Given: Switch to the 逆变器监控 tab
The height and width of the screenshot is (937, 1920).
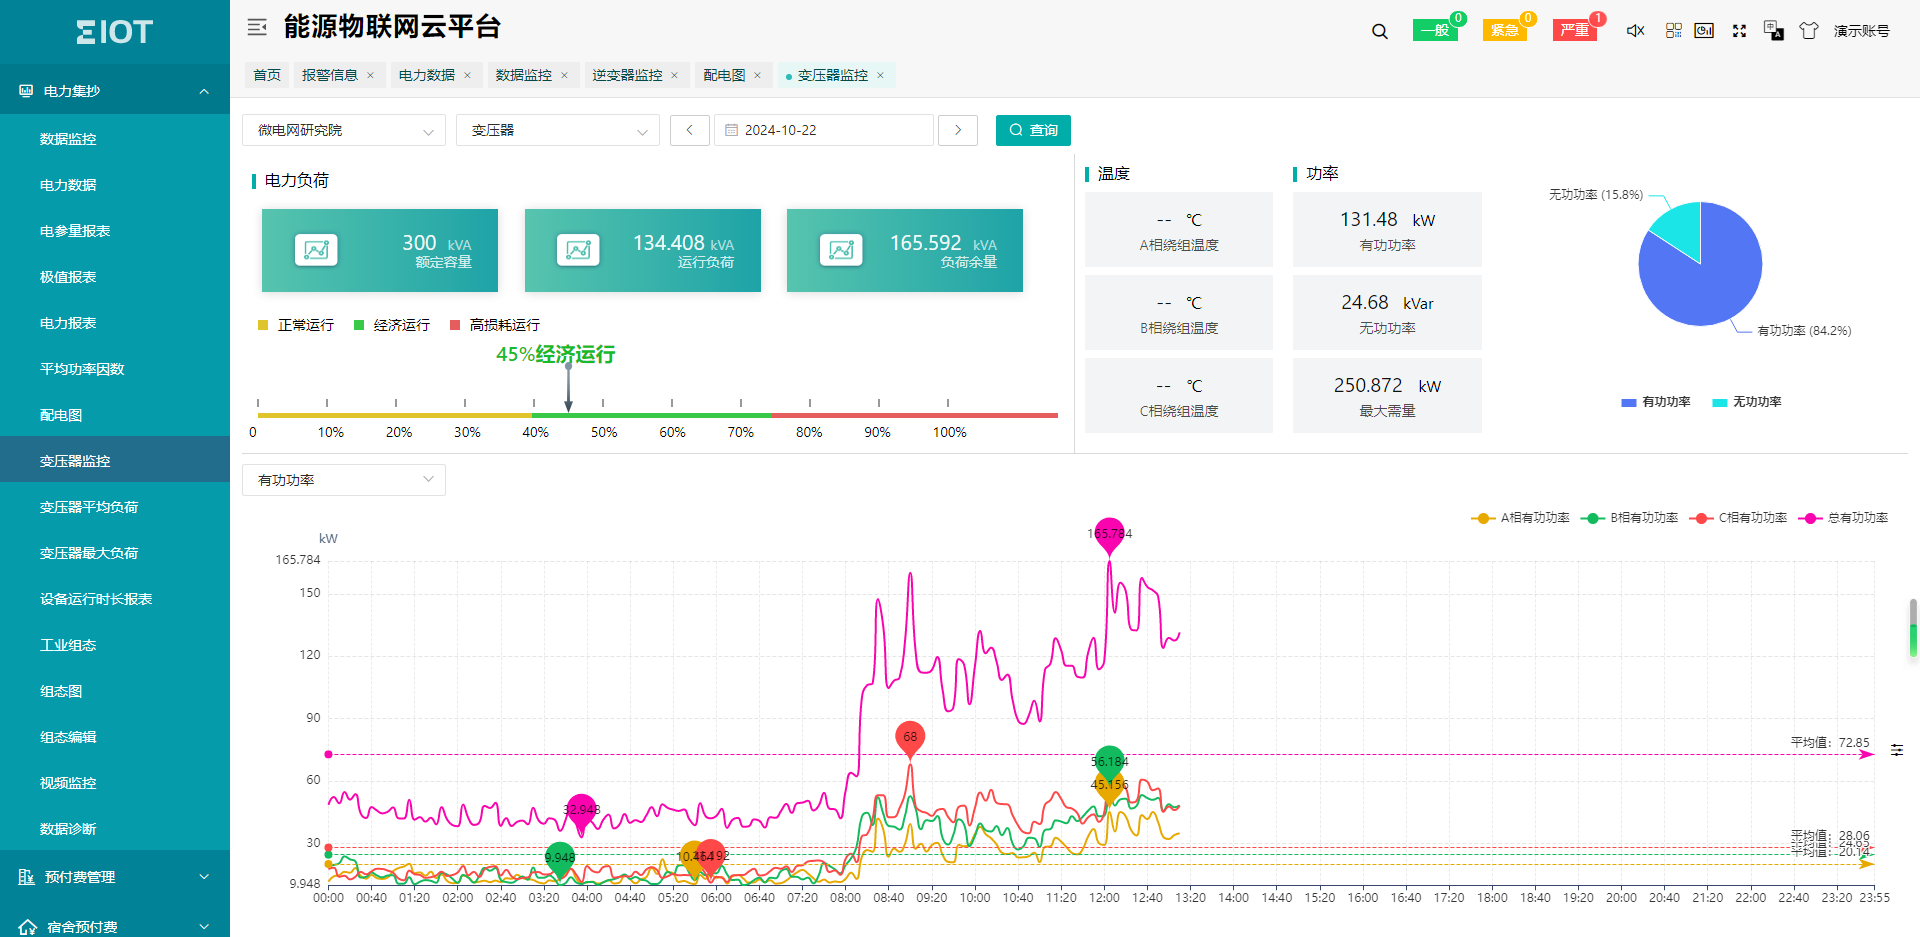Looking at the screenshot, I should (x=626, y=75).
